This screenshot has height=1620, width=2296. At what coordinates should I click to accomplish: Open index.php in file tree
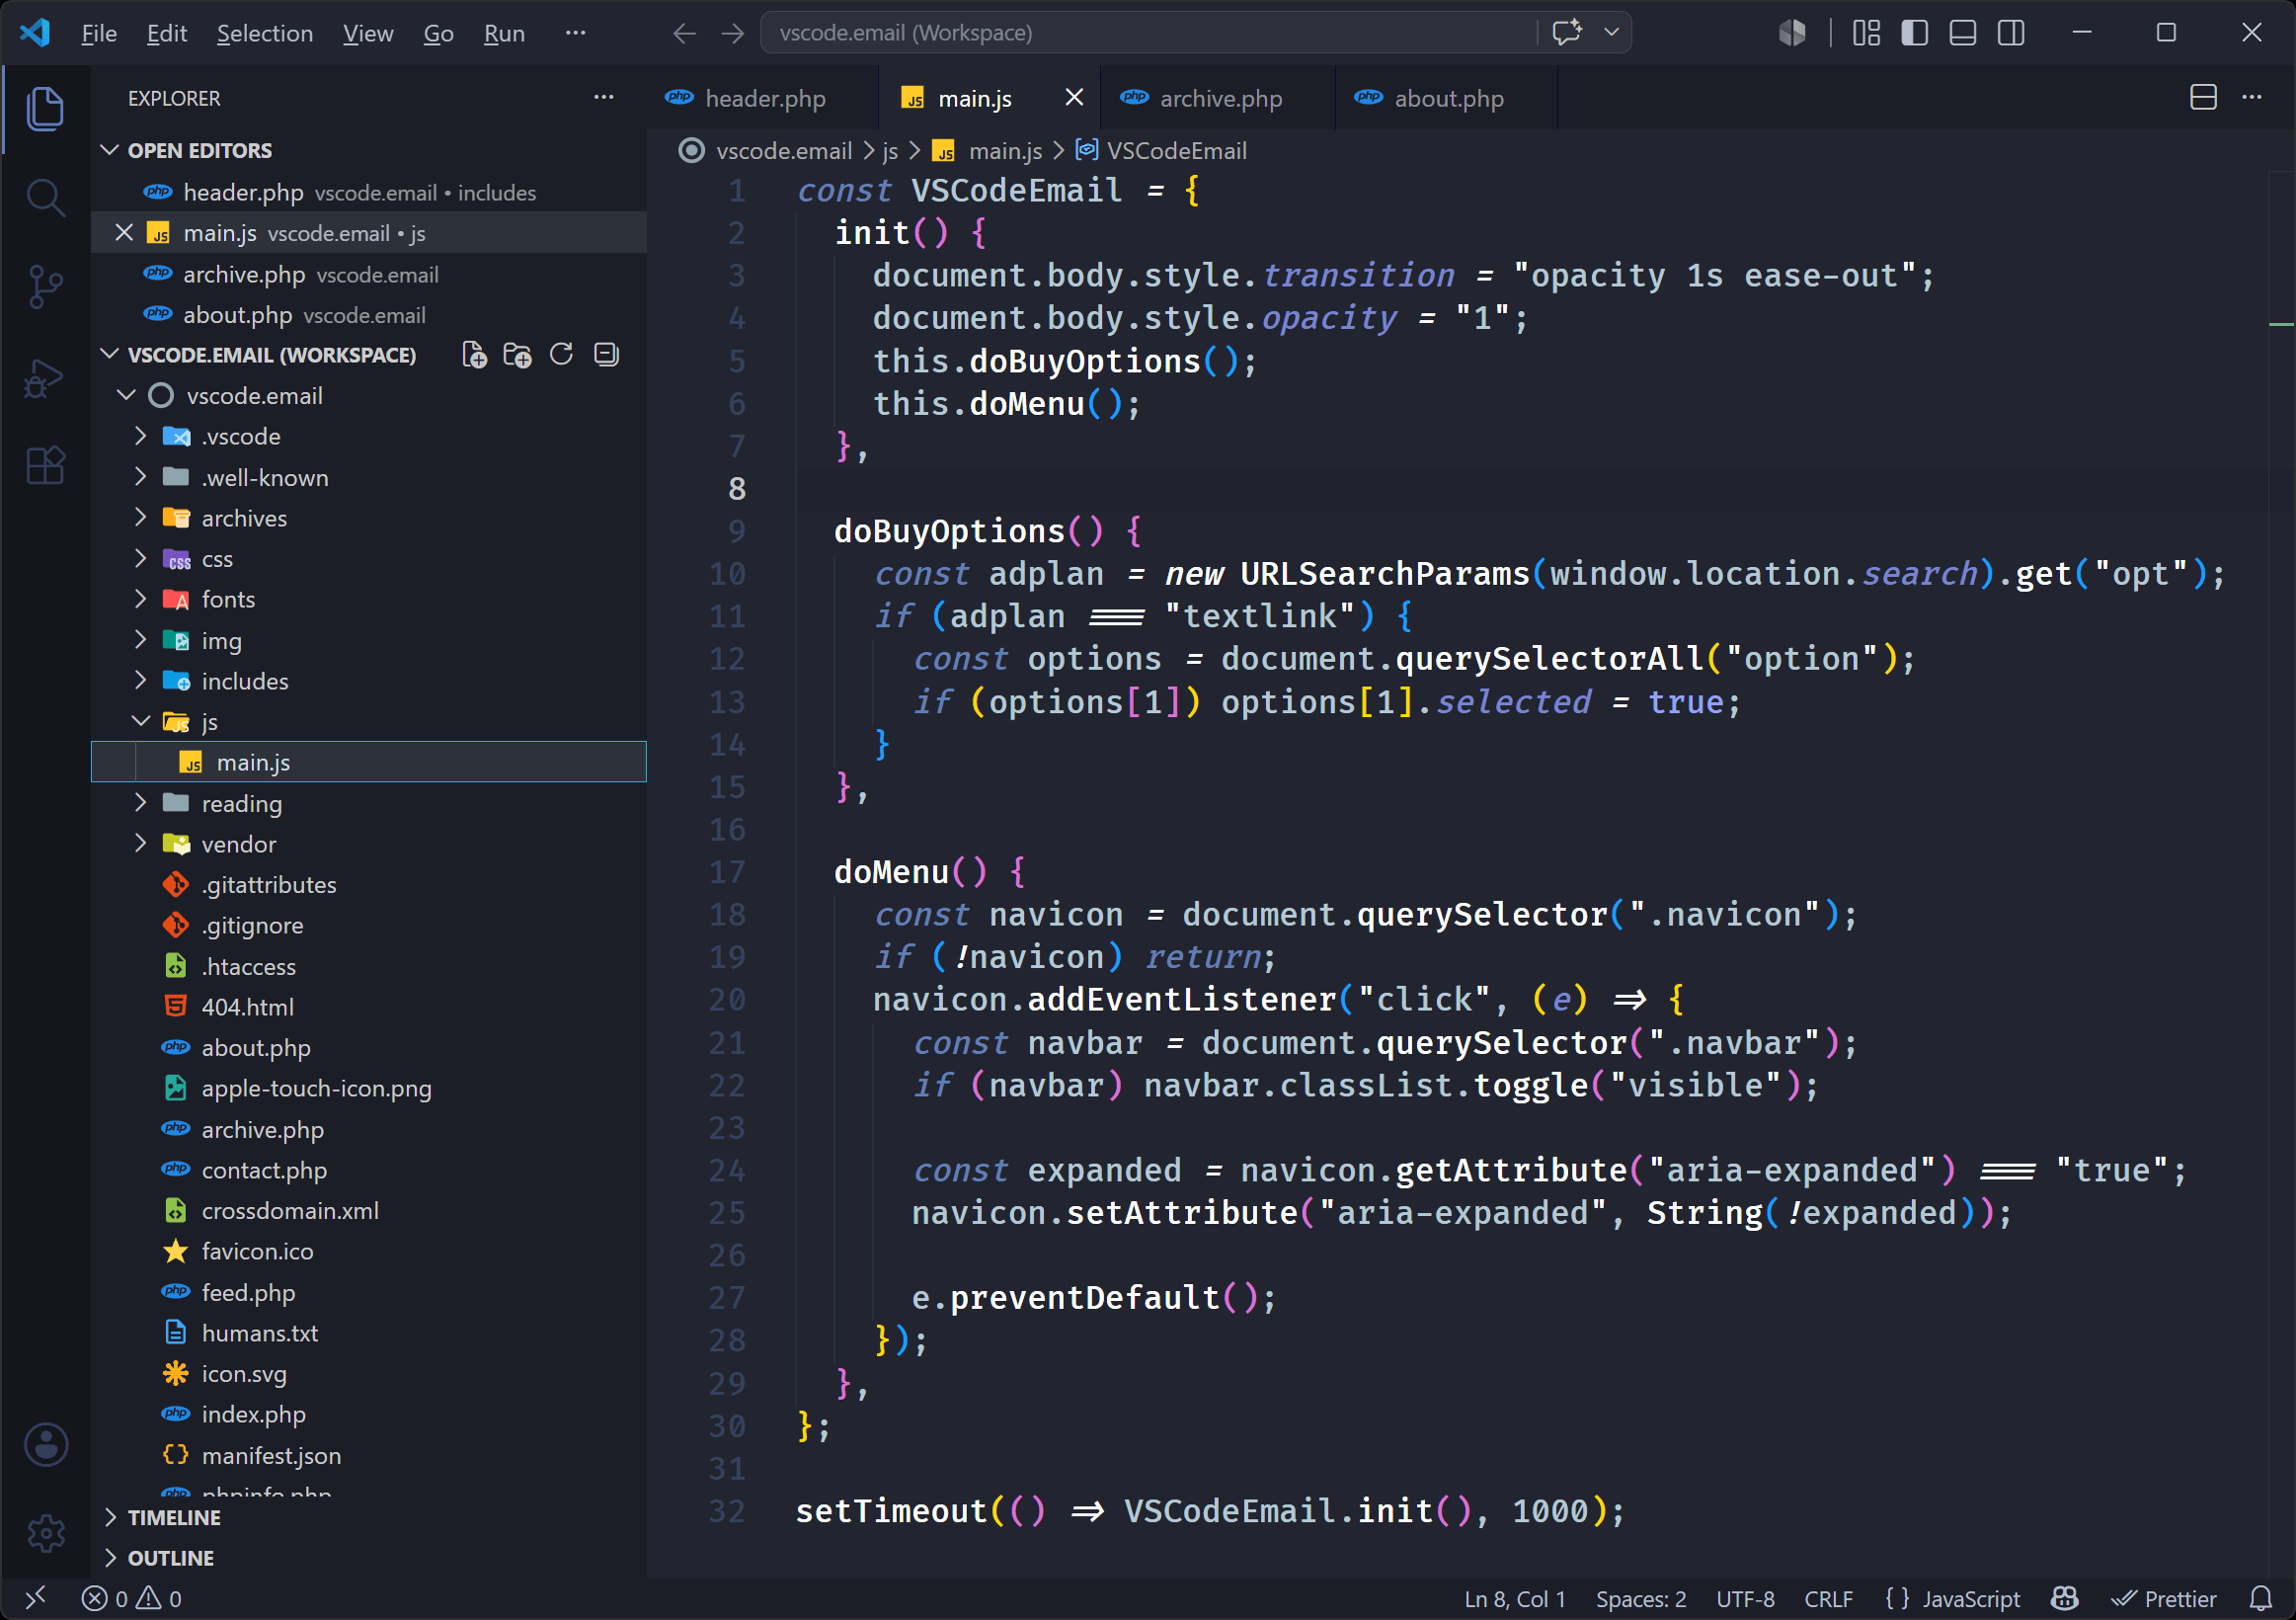point(253,1414)
